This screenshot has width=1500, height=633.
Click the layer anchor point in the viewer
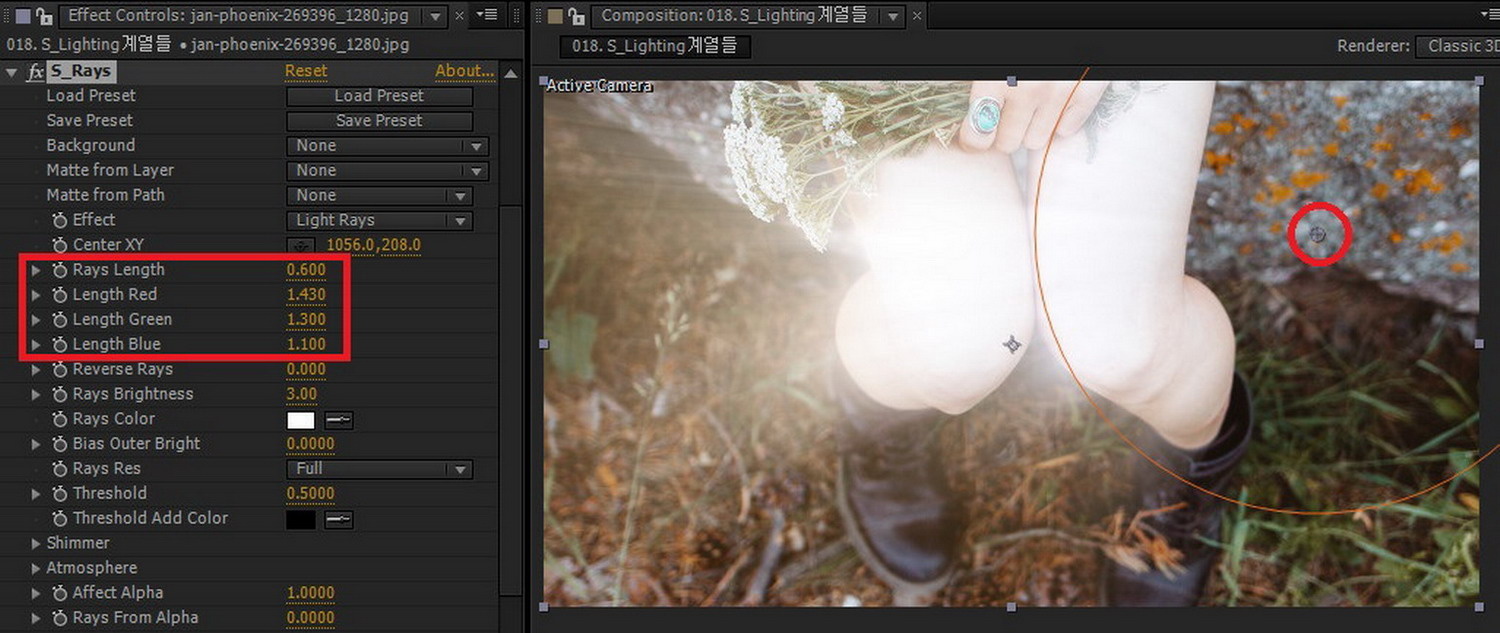(x=1012, y=345)
